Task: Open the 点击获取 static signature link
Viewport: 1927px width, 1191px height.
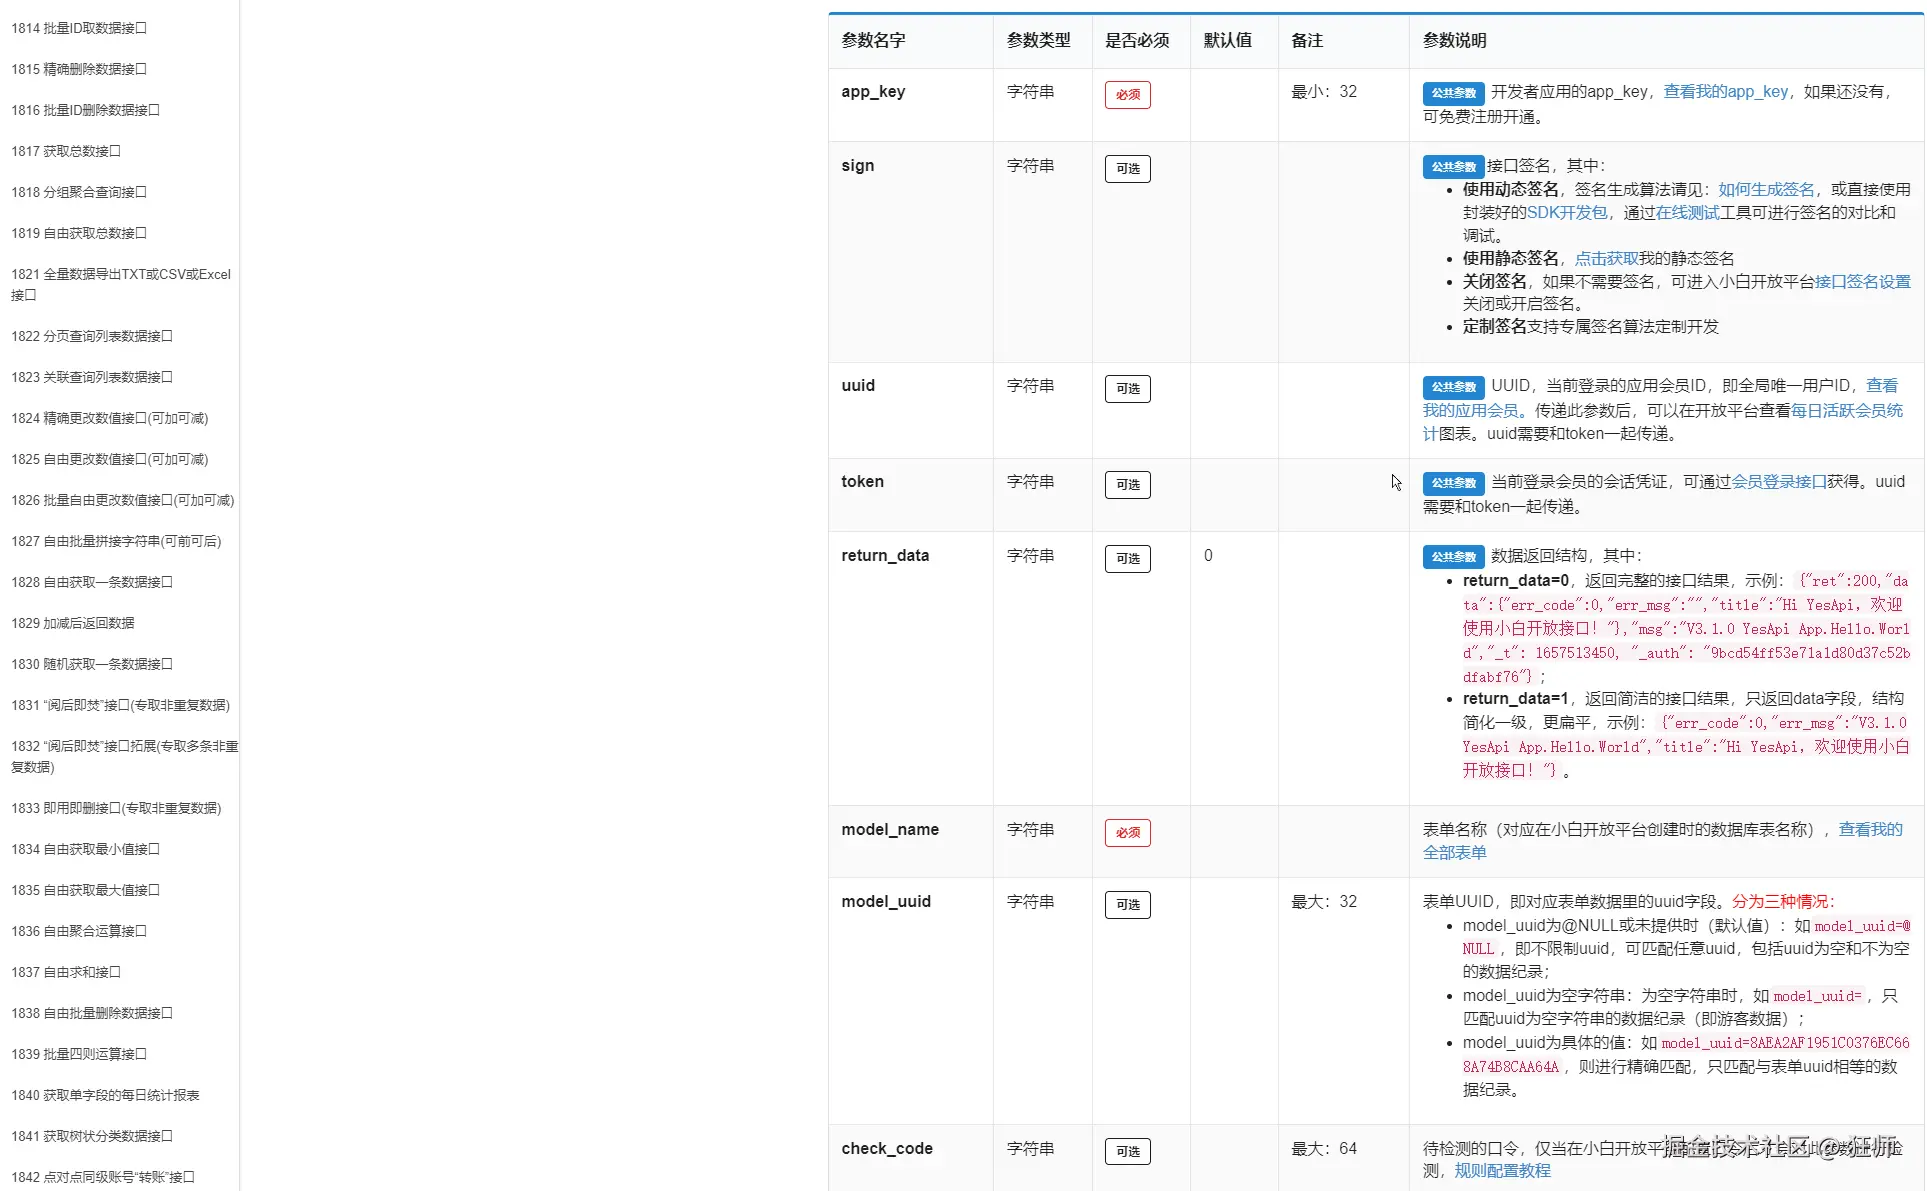Action: (1606, 258)
